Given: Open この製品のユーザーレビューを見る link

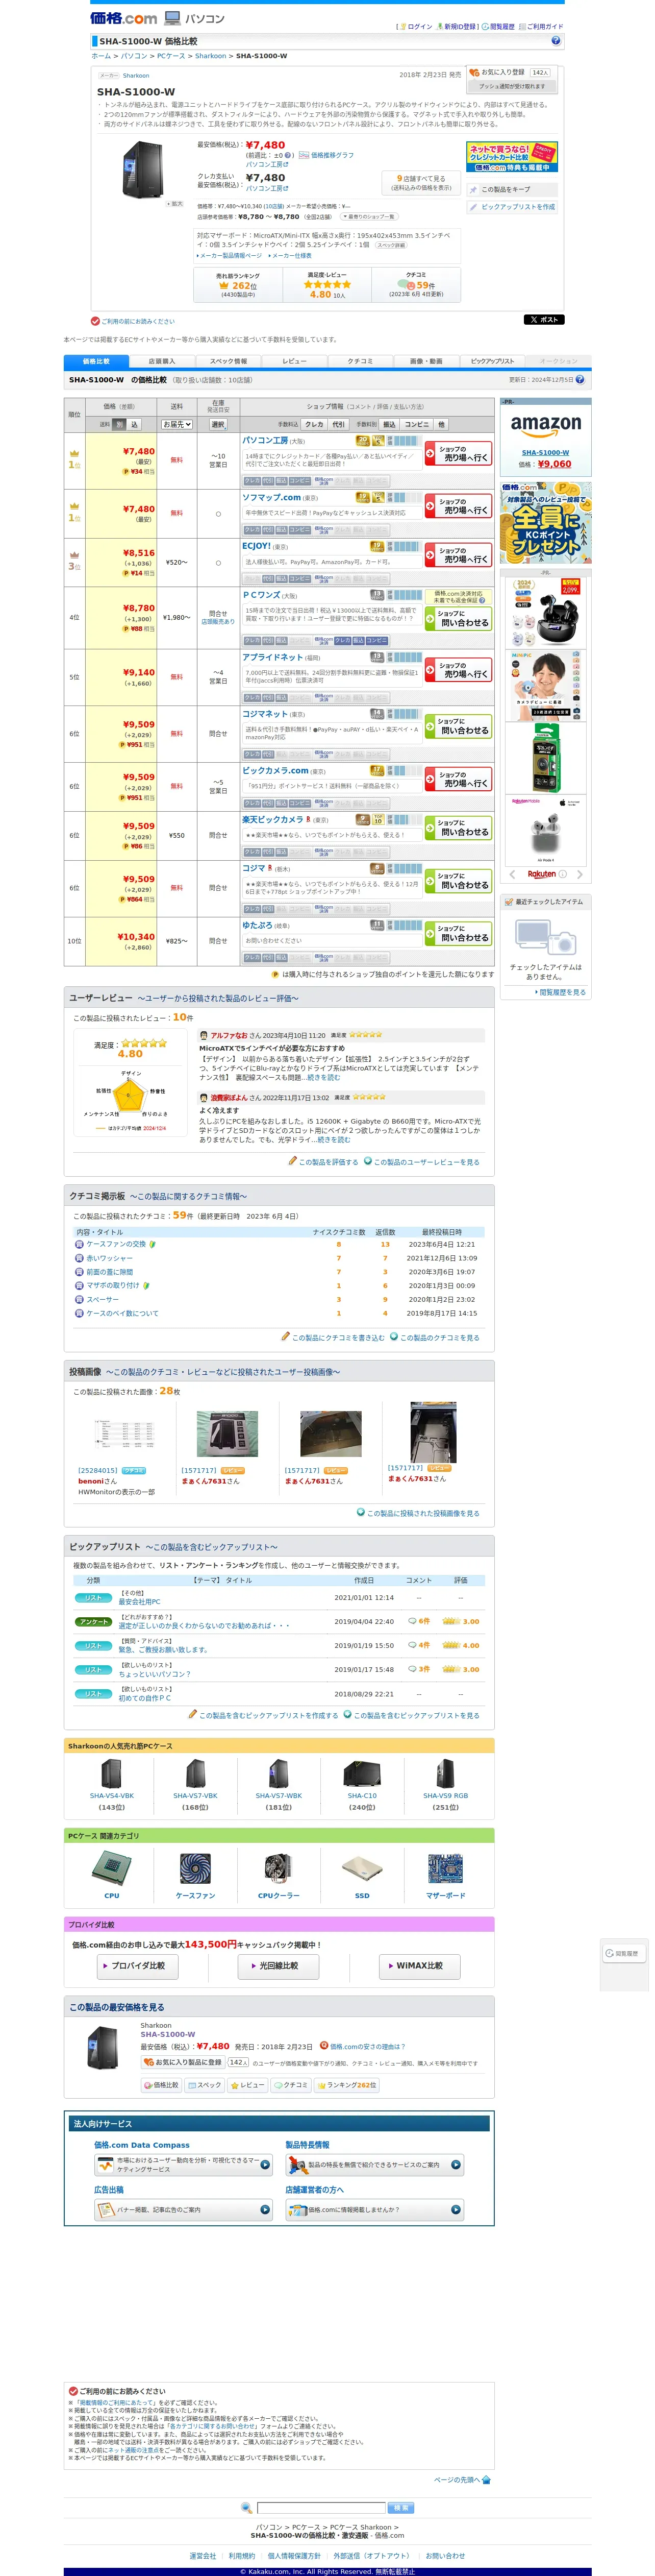Looking at the screenshot, I should [x=421, y=1161].
